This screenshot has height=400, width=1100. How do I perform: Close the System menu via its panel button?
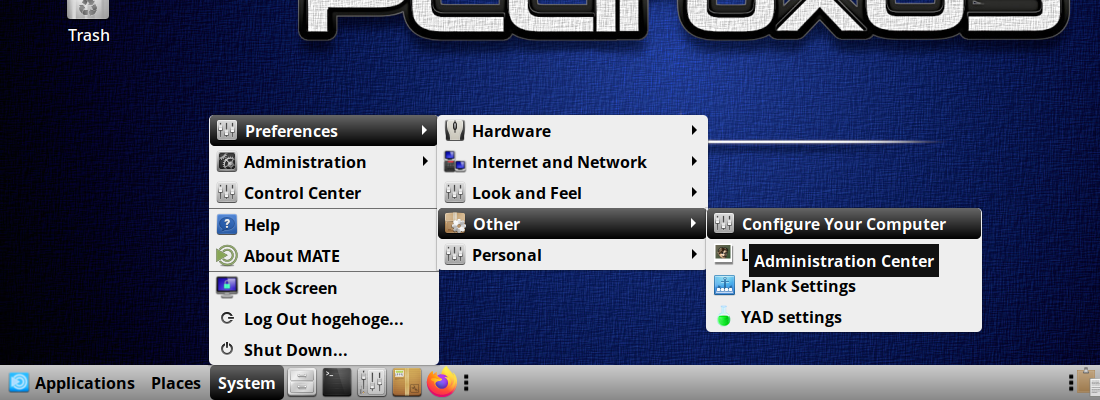tap(246, 383)
